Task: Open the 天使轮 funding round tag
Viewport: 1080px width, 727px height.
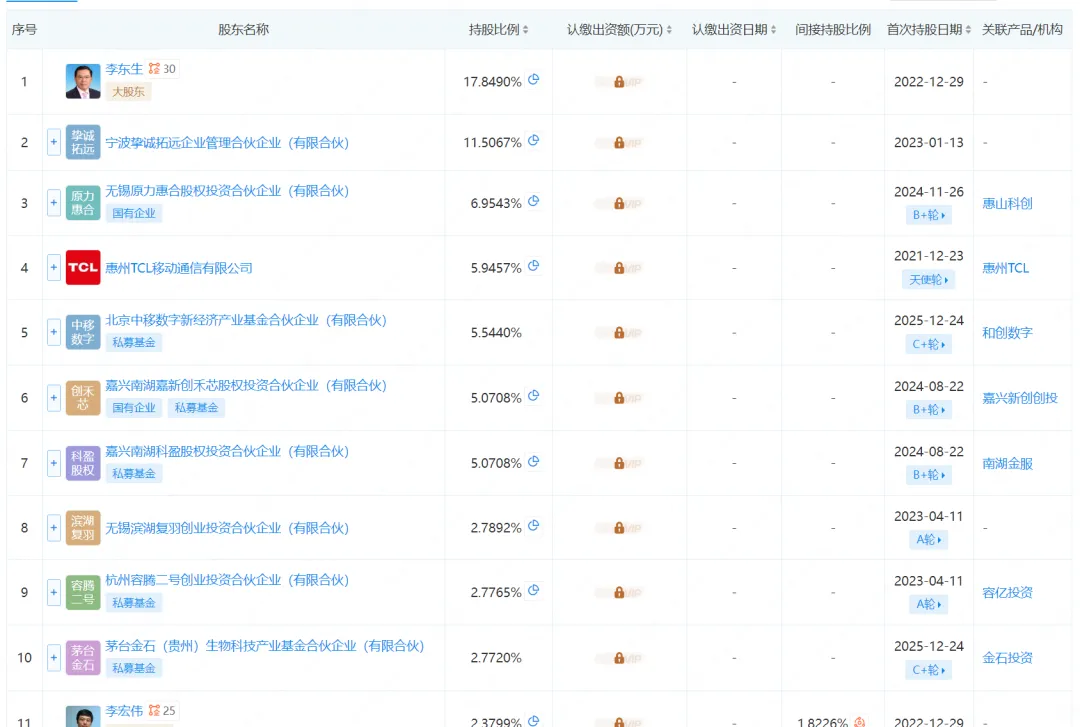Action: pos(928,280)
